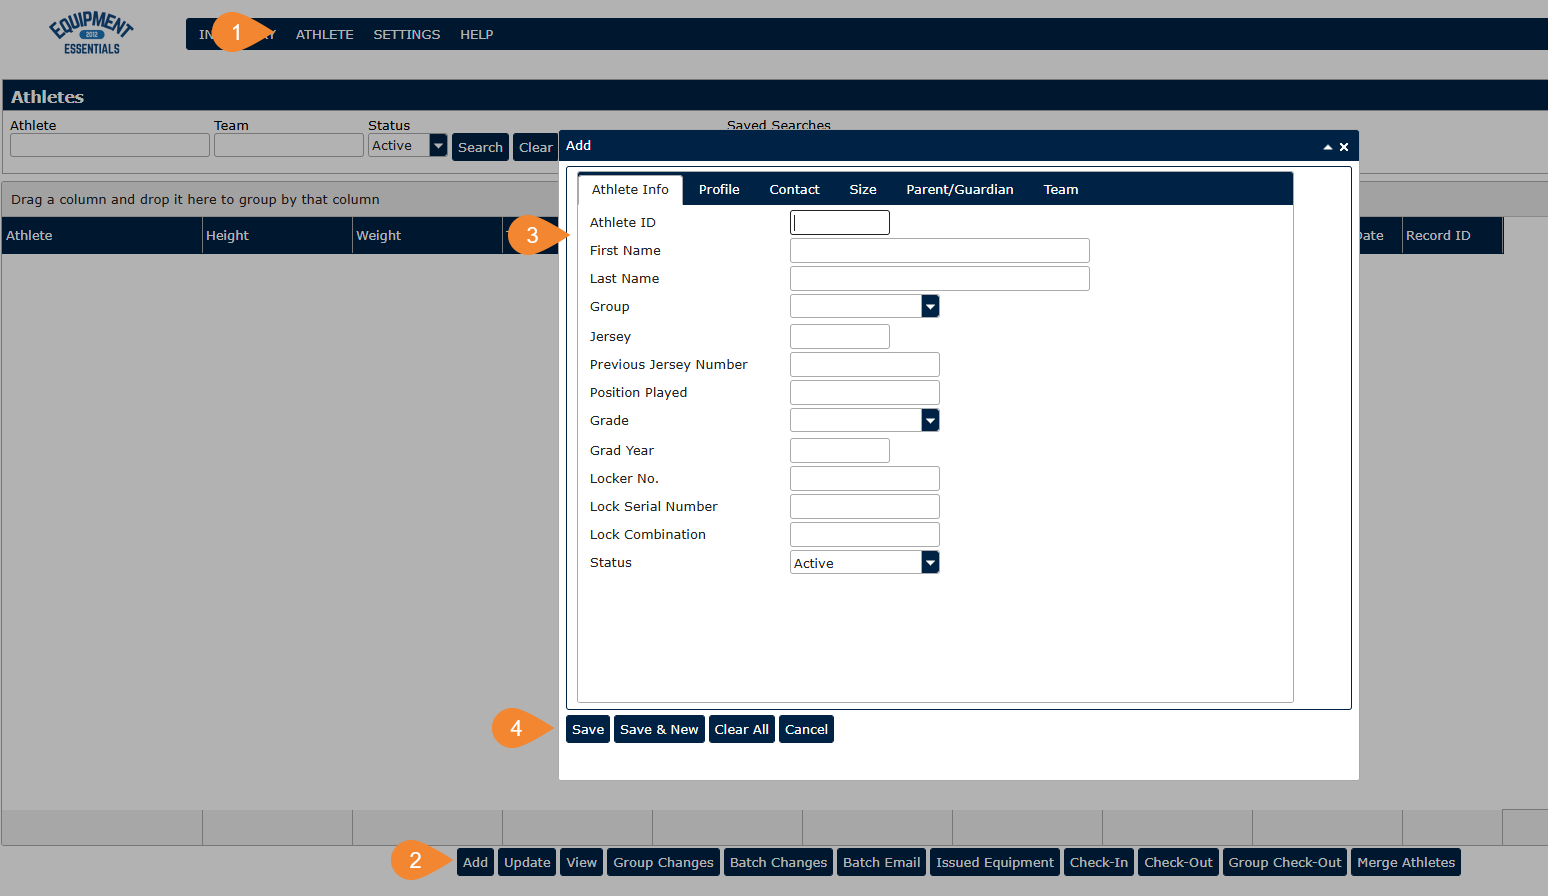Click the Search button
Screen dimensions: 1548x896
point(480,147)
